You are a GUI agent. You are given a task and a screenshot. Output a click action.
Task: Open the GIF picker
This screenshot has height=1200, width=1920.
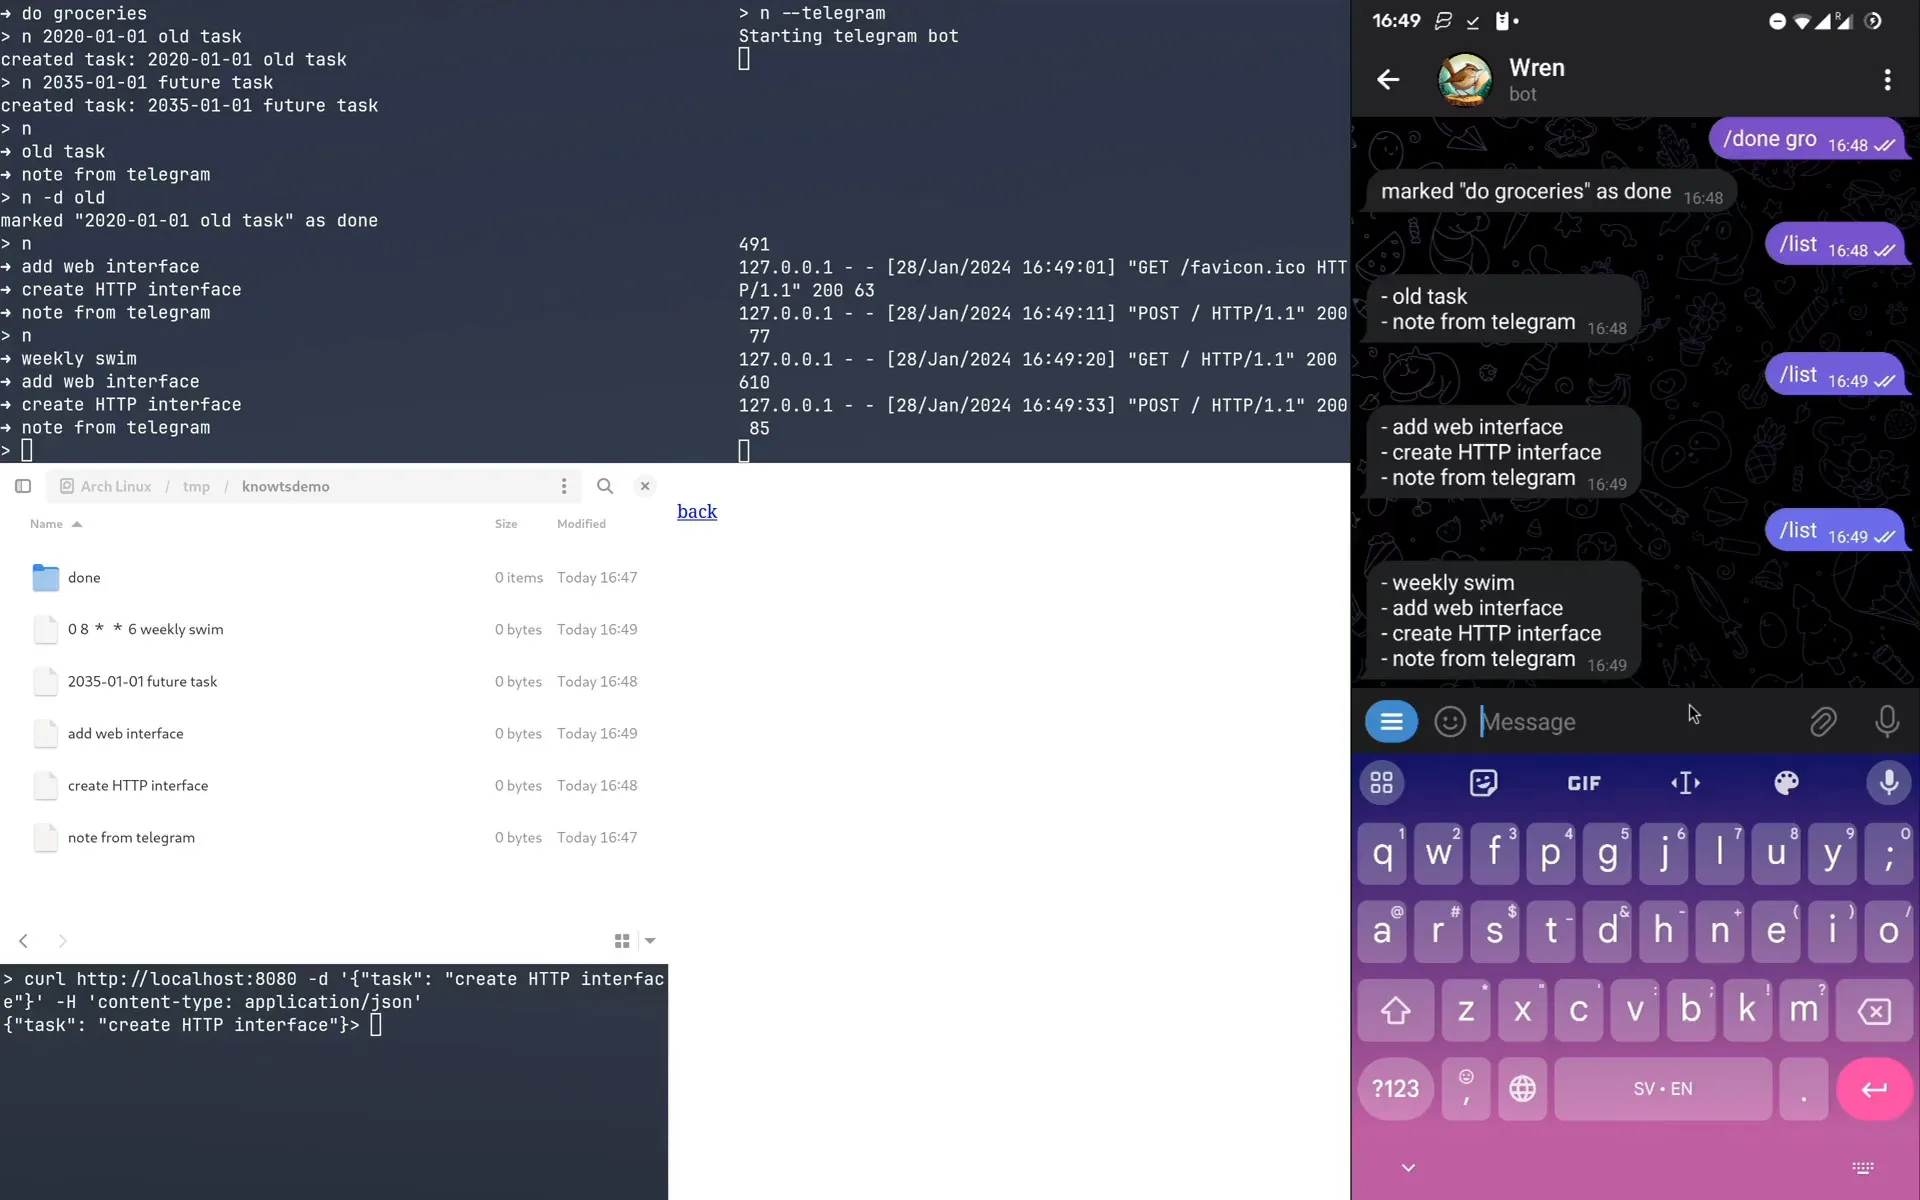(1584, 783)
